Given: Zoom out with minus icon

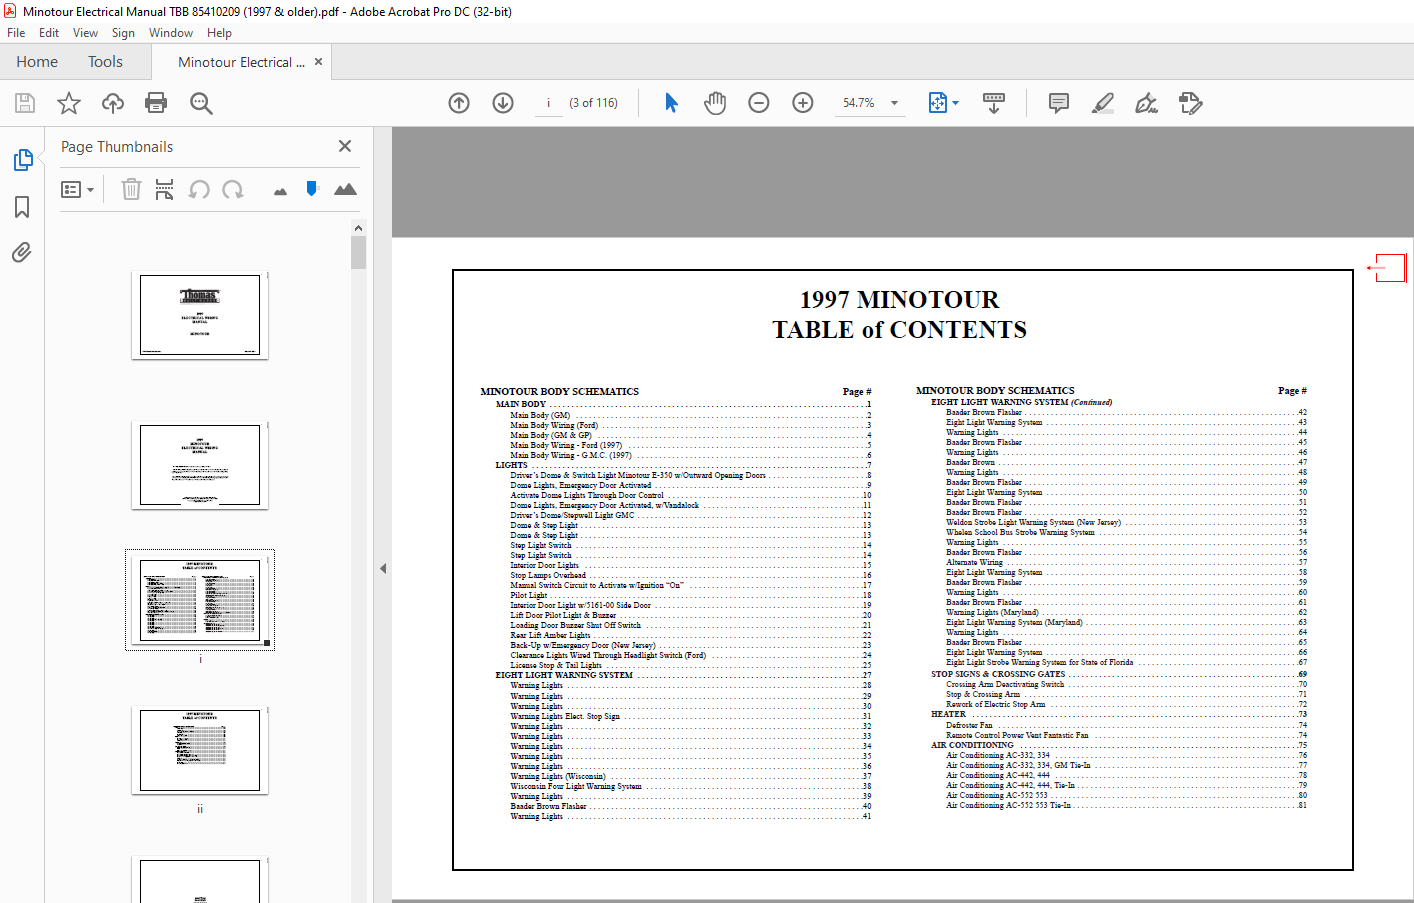Looking at the screenshot, I should pyautogui.click(x=759, y=103).
